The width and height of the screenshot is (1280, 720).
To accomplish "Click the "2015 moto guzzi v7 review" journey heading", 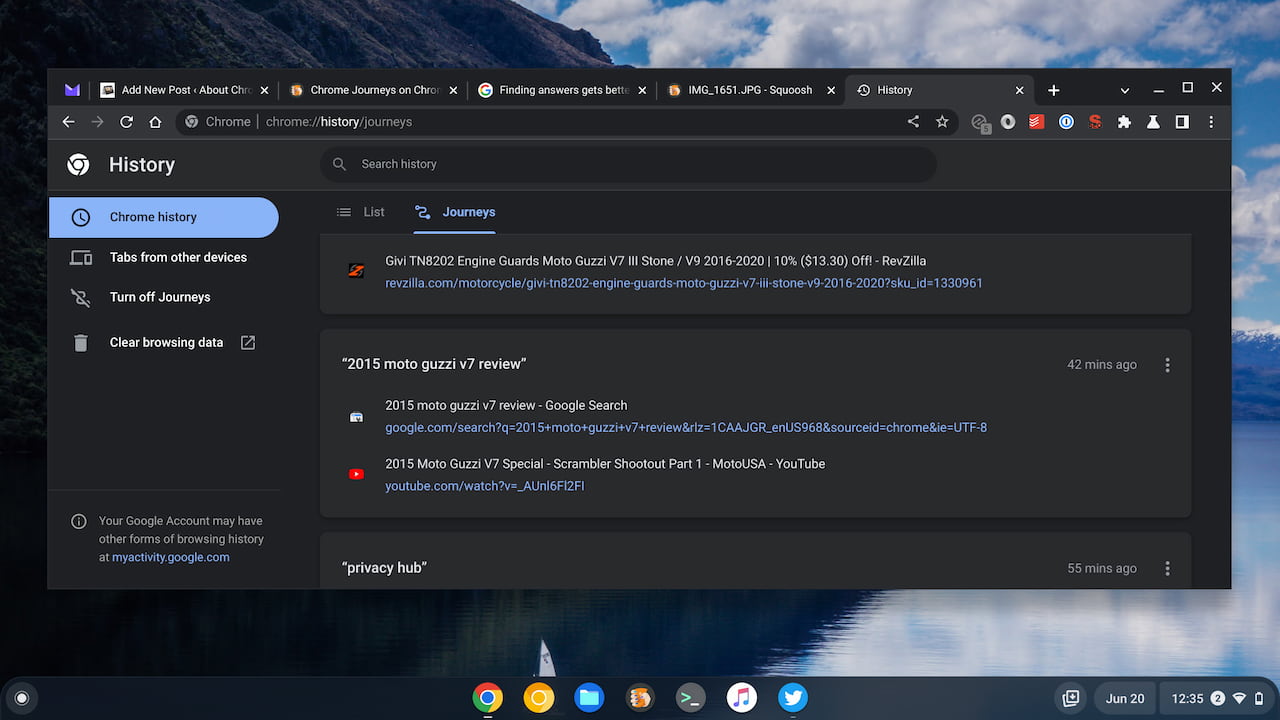I will tap(434, 364).
